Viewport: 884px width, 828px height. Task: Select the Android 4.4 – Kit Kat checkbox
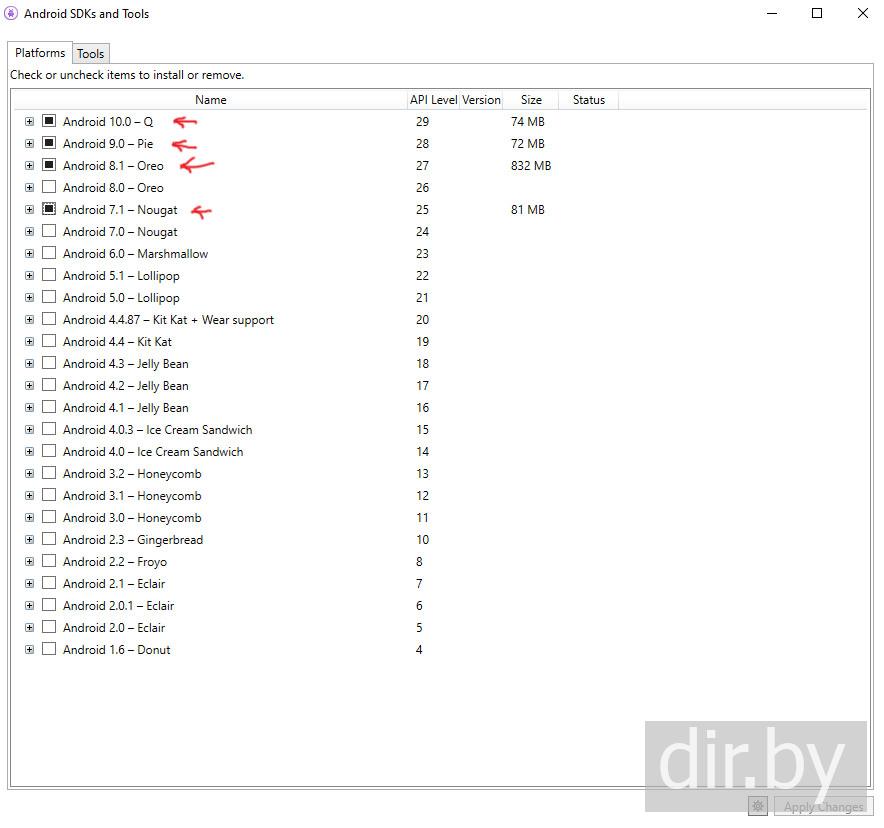[49, 340]
